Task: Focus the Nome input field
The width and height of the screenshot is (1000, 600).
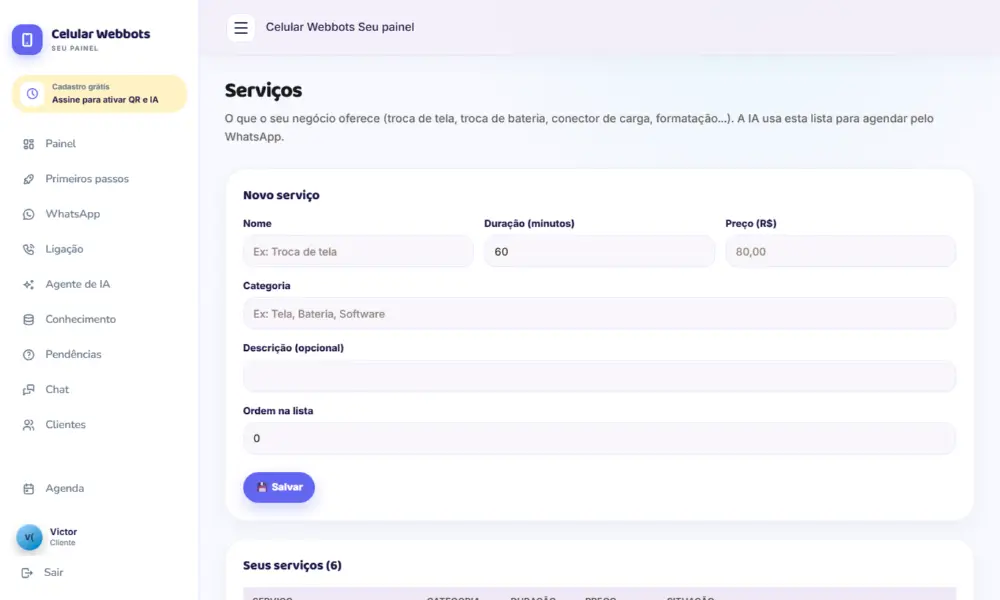Action: tap(358, 251)
